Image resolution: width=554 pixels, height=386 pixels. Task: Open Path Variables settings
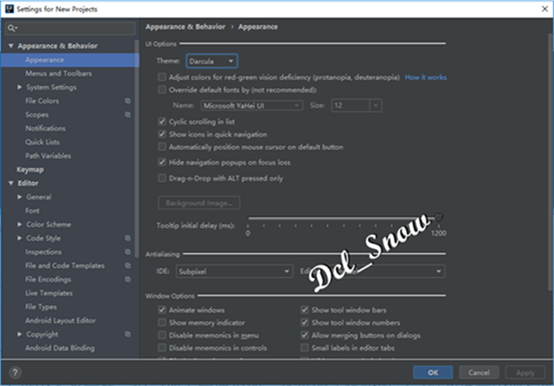click(48, 156)
